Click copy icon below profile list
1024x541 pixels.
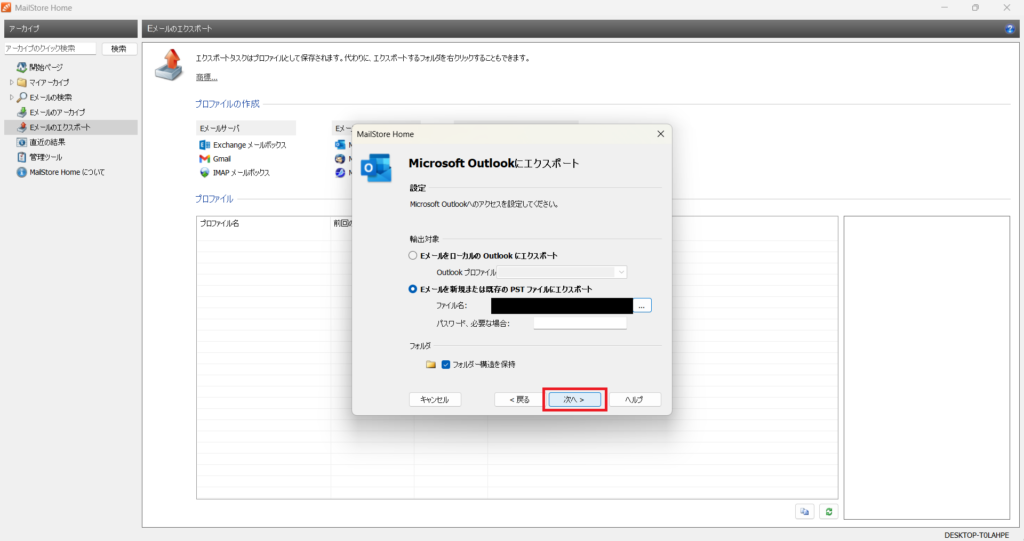click(805, 512)
